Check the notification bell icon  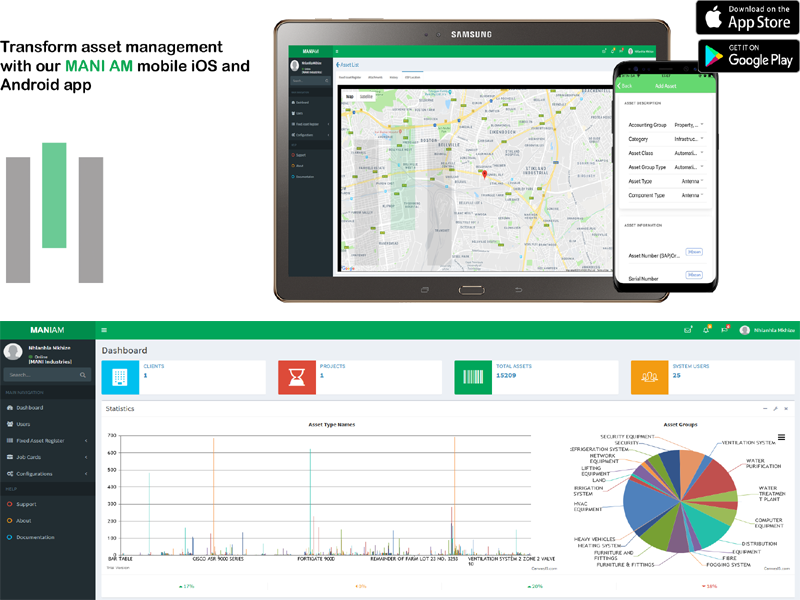706,330
